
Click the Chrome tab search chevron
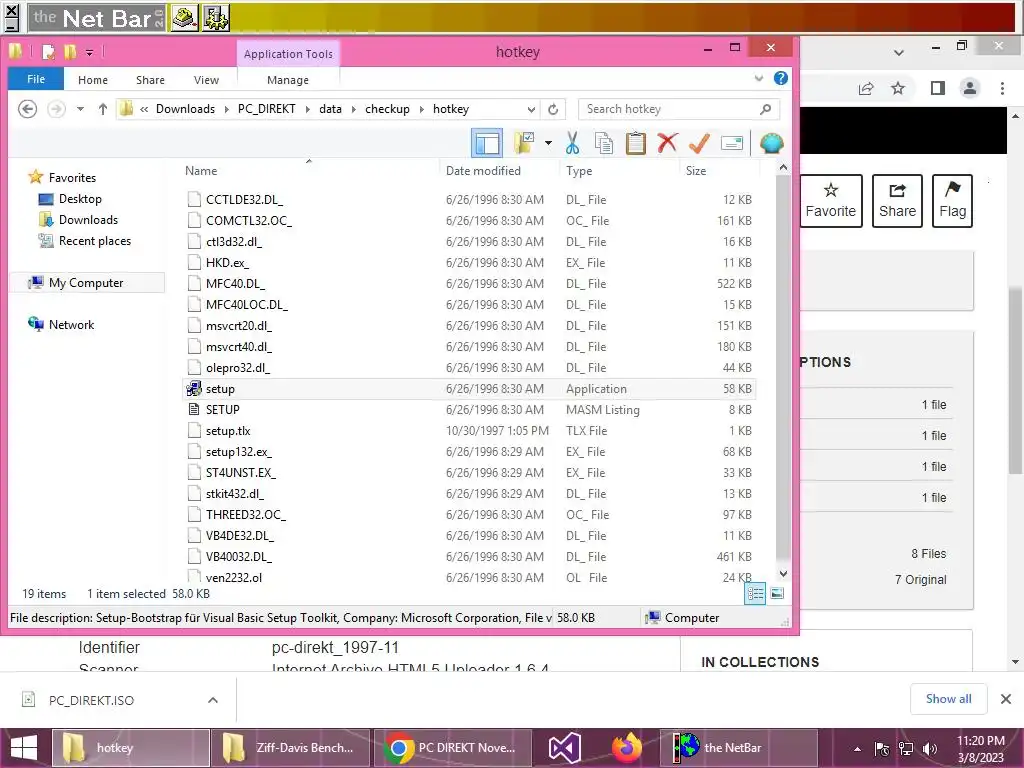pos(899,52)
